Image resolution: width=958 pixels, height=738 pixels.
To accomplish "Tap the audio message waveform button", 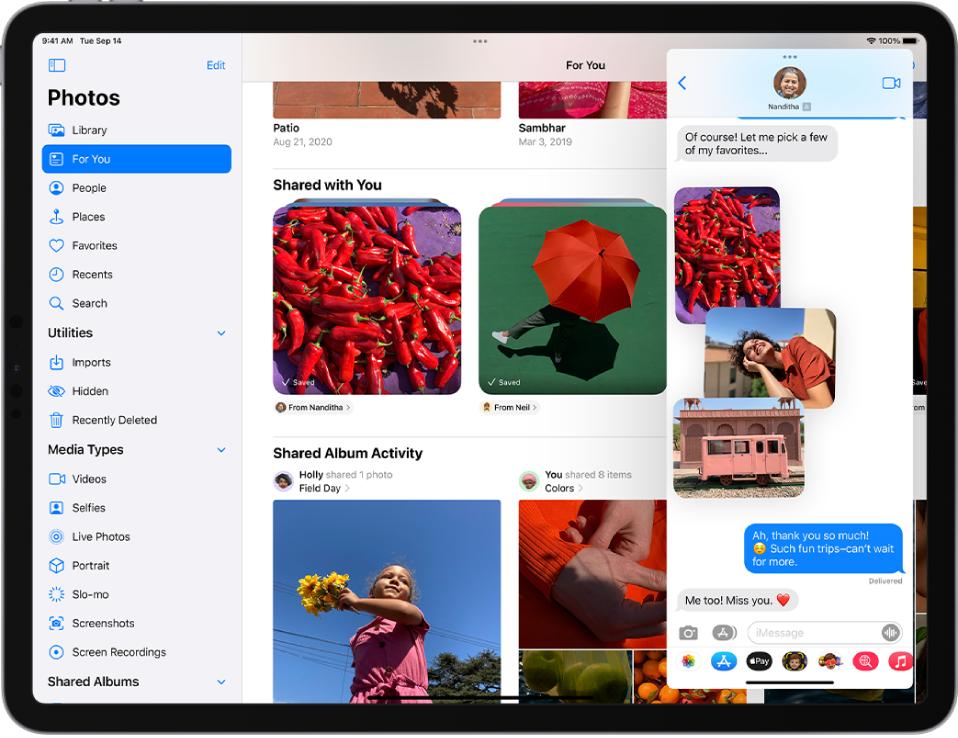I will point(889,633).
